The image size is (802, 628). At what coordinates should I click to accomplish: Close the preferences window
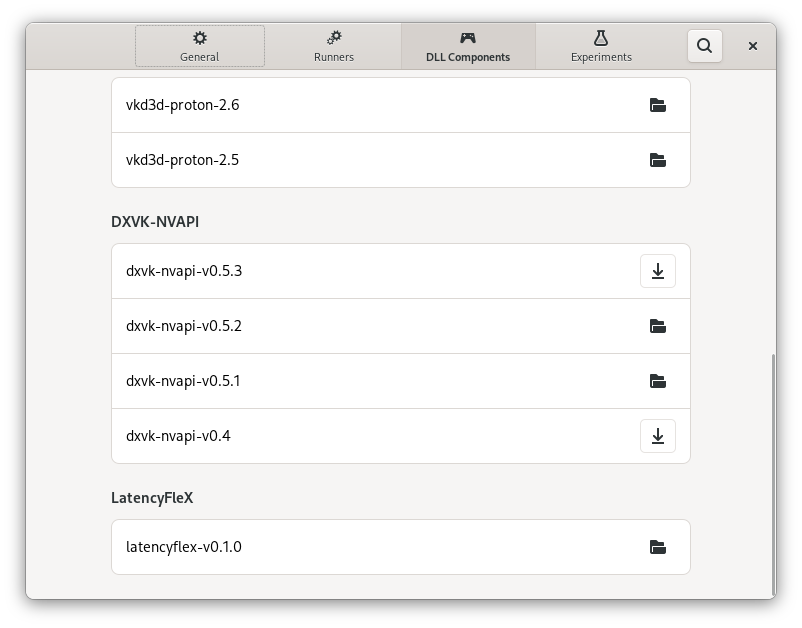pos(753,46)
